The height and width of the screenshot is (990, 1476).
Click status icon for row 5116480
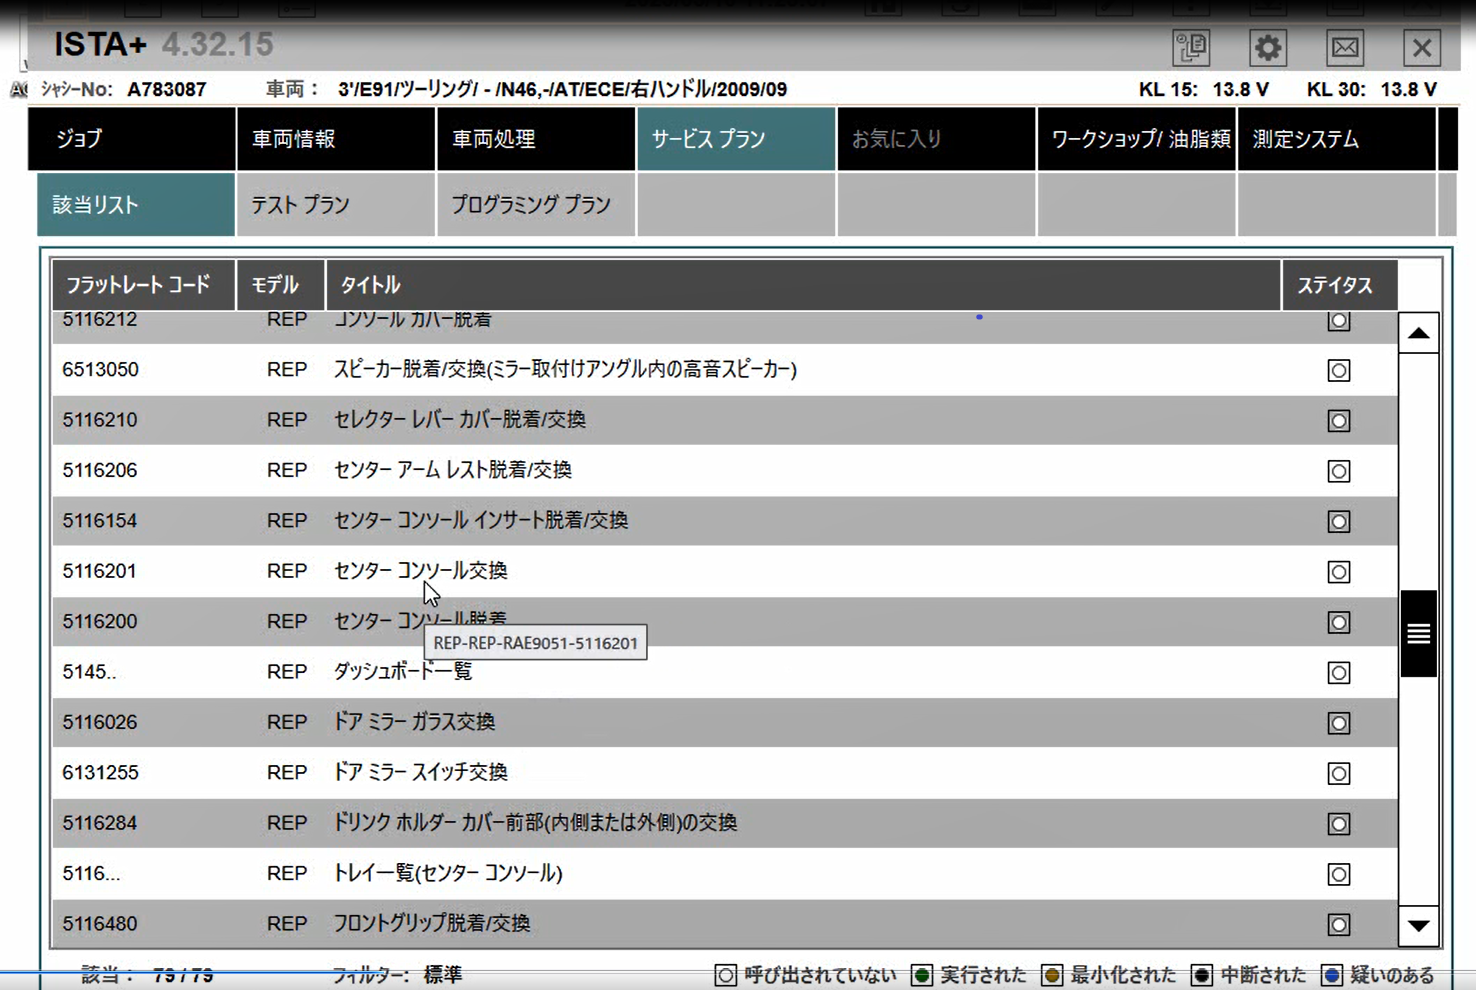tap(1339, 925)
